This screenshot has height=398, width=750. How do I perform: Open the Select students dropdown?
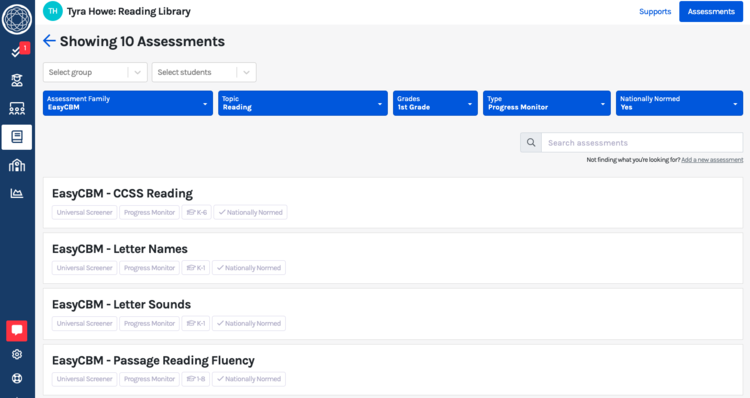click(204, 72)
